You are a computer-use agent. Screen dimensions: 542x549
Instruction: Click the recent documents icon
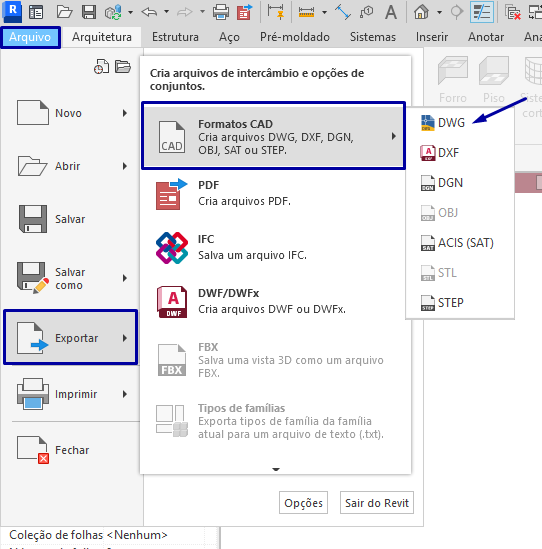[x=101, y=66]
